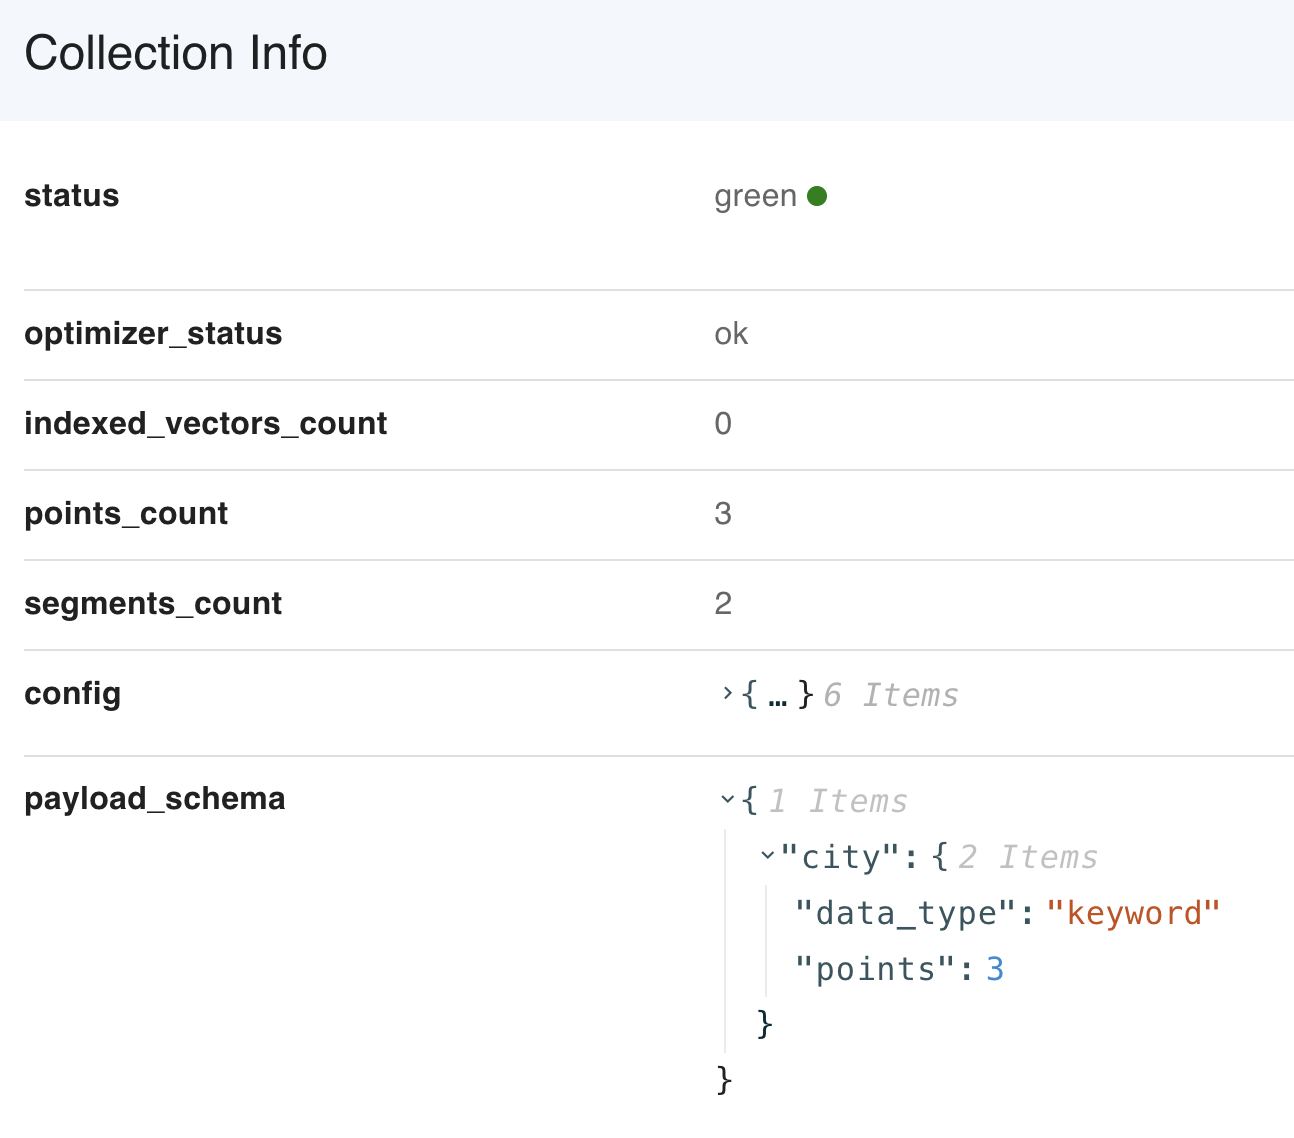1294x1138 pixels.
Task: Click the payload_schema row label
Action: (x=155, y=799)
